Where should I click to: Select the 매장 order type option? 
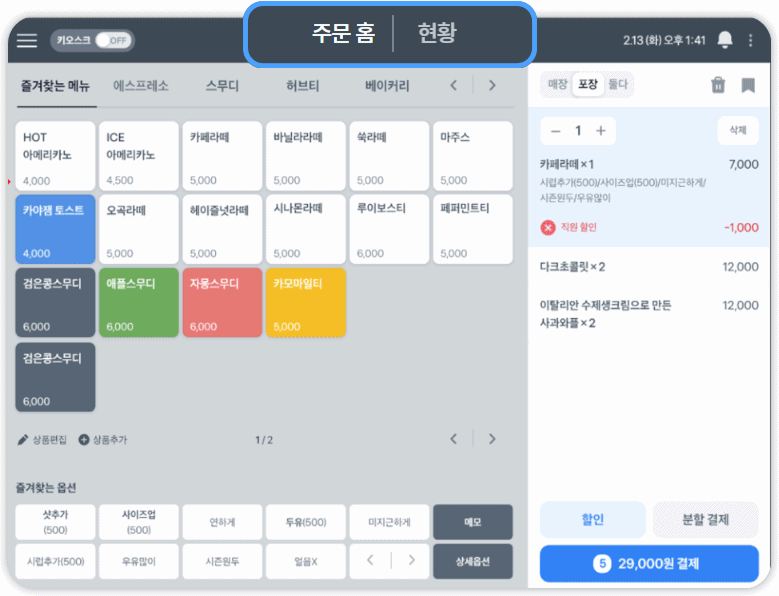(x=557, y=85)
